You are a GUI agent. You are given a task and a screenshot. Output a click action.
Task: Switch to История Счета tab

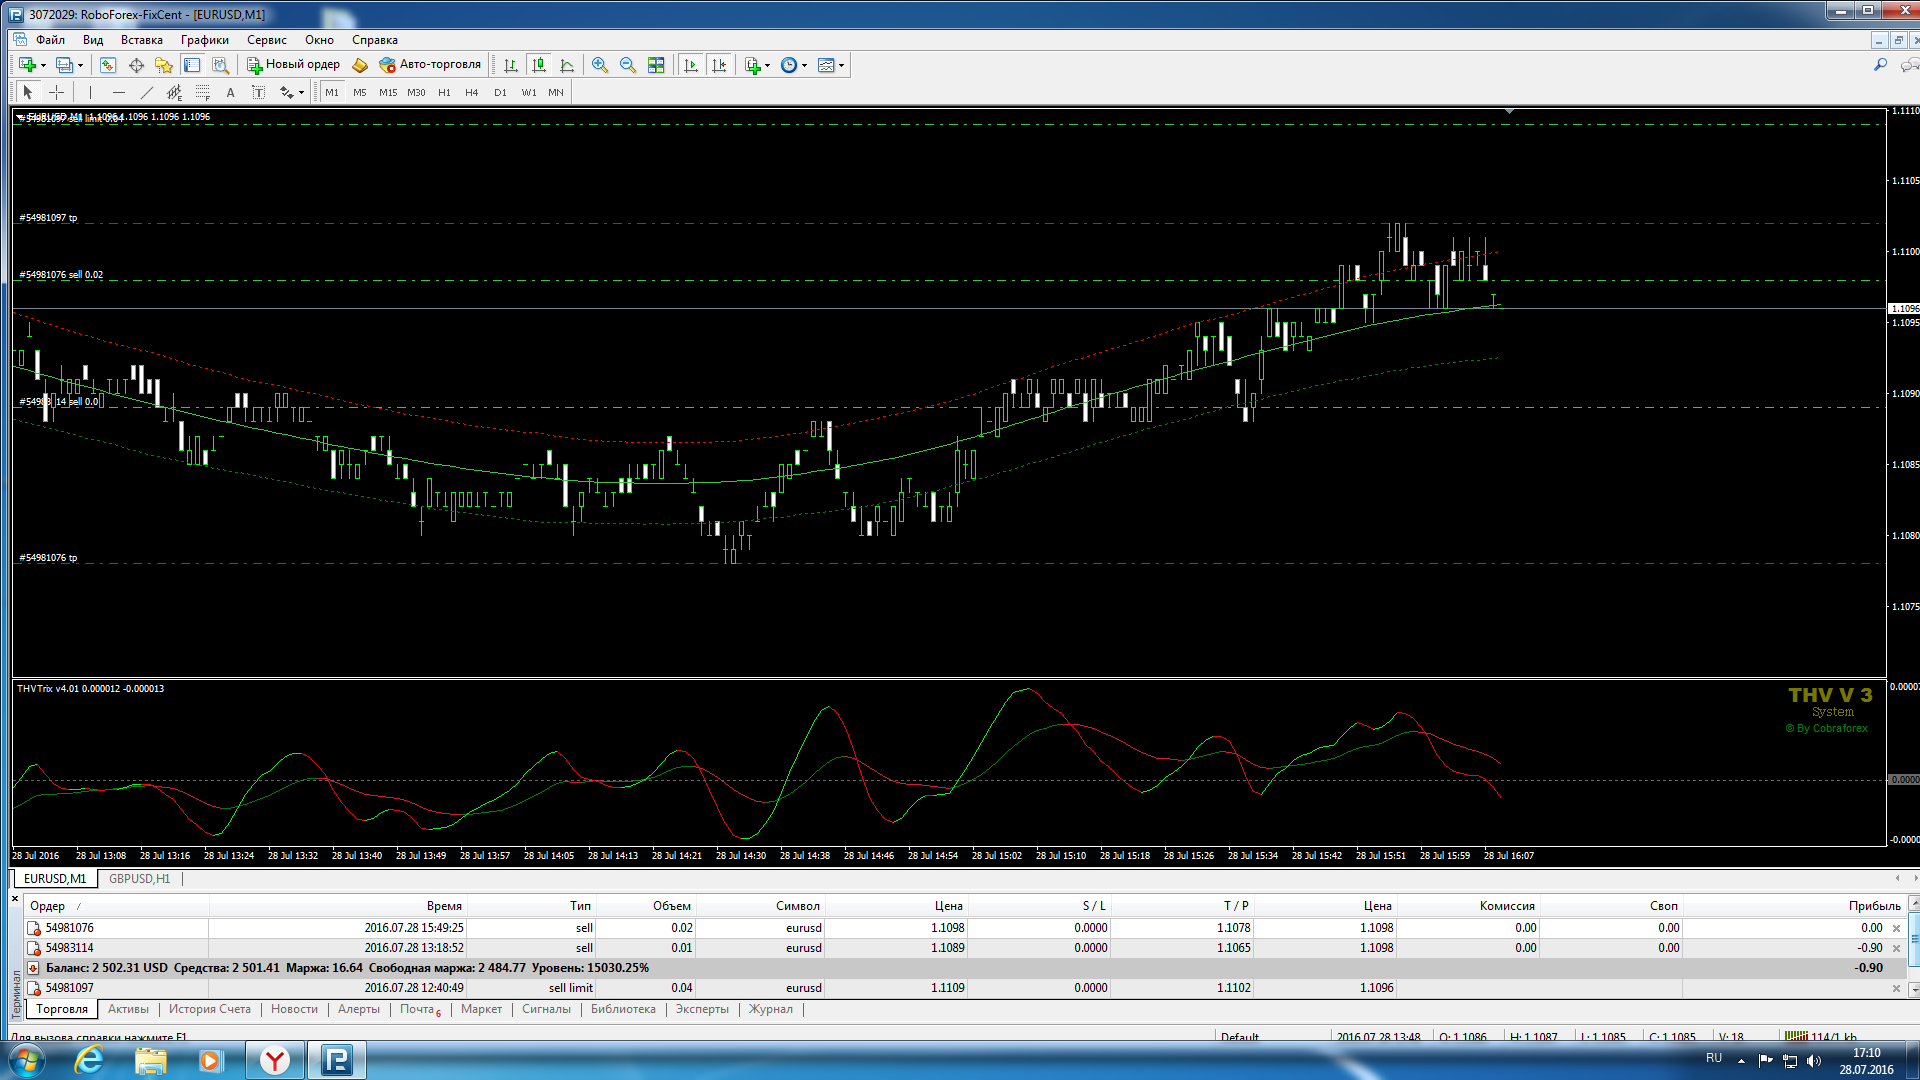(209, 1009)
